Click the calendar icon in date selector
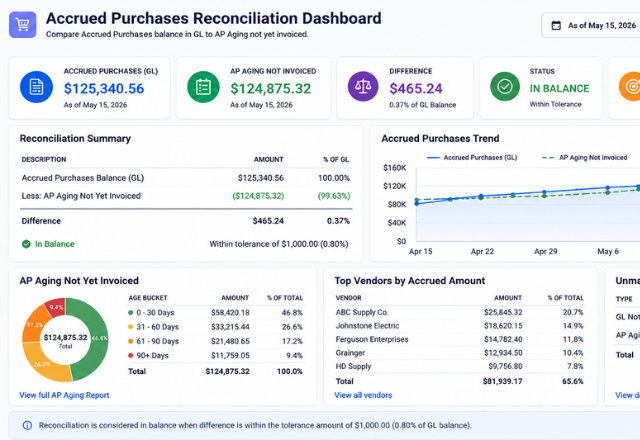 (556, 25)
